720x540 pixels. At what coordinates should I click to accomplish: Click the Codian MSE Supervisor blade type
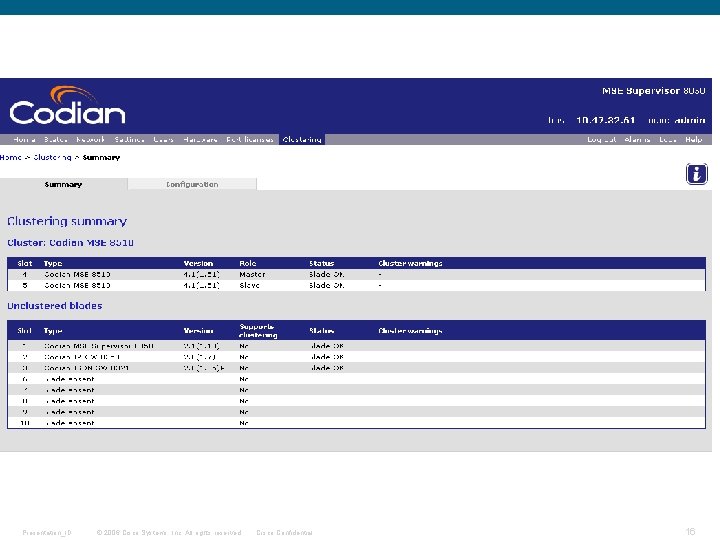click(99, 346)
